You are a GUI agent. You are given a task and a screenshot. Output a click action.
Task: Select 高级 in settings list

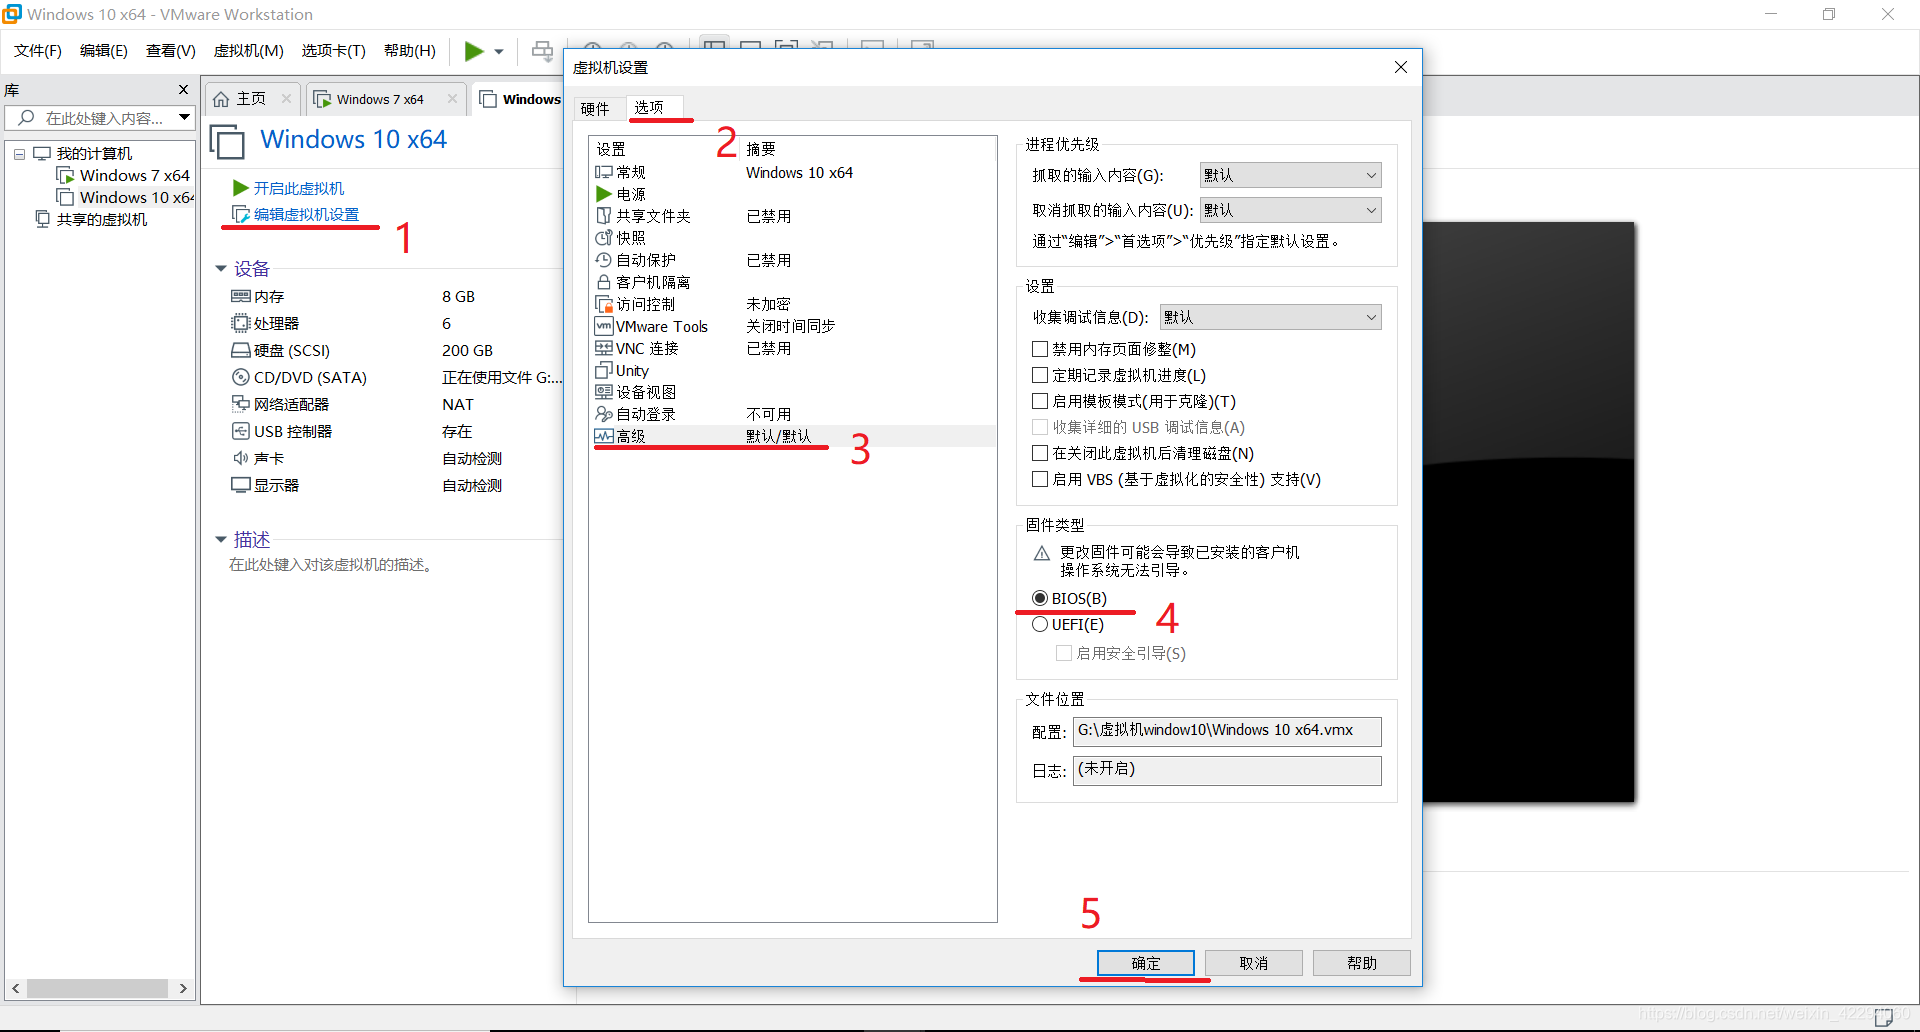coord(793,436)
